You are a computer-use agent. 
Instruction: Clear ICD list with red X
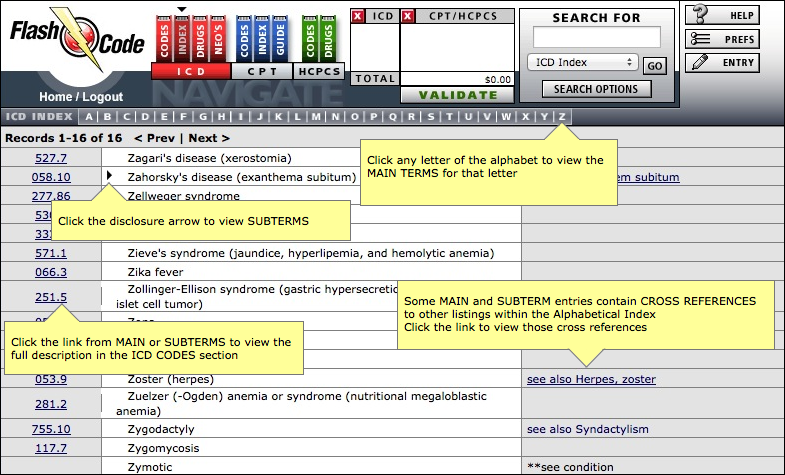(357, 16)
